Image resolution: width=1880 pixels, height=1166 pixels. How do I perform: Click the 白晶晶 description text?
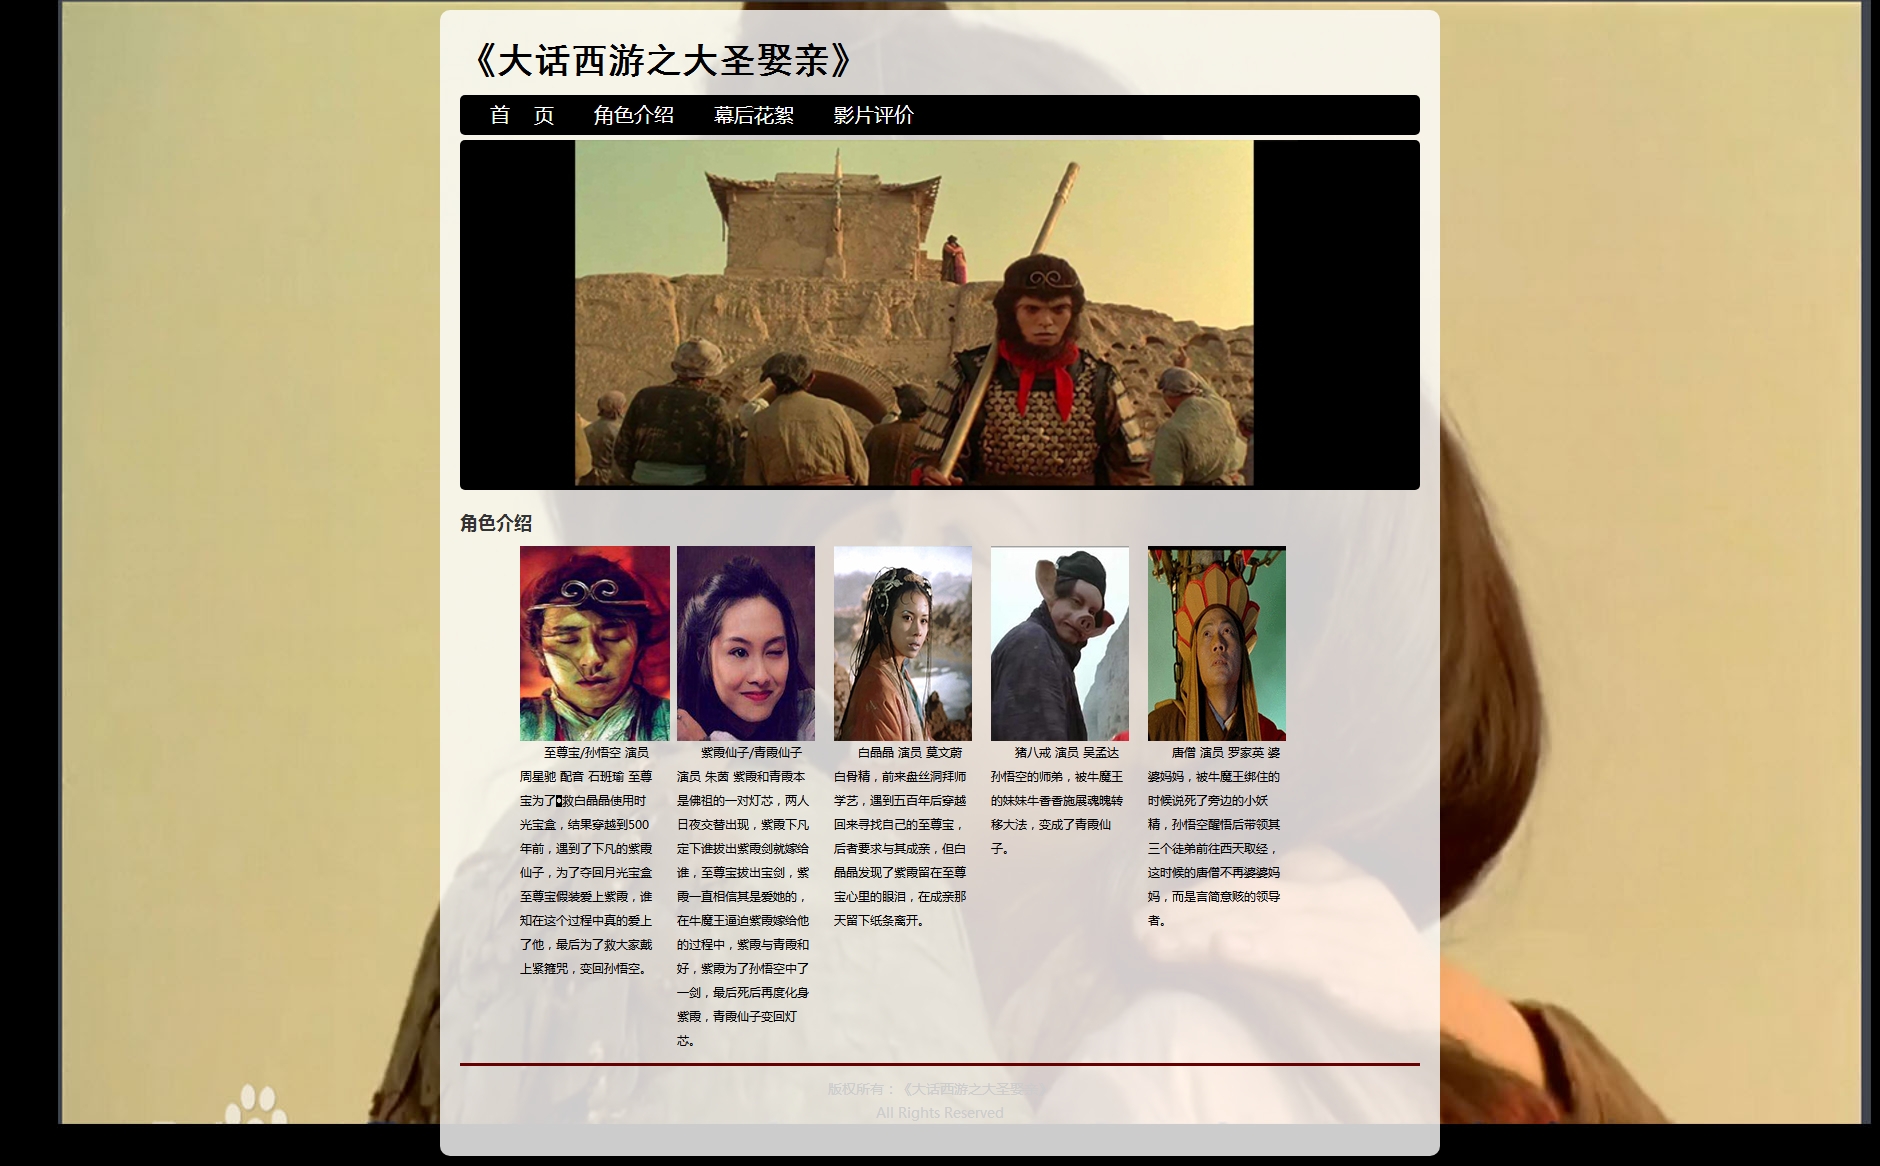click(900, 836)
